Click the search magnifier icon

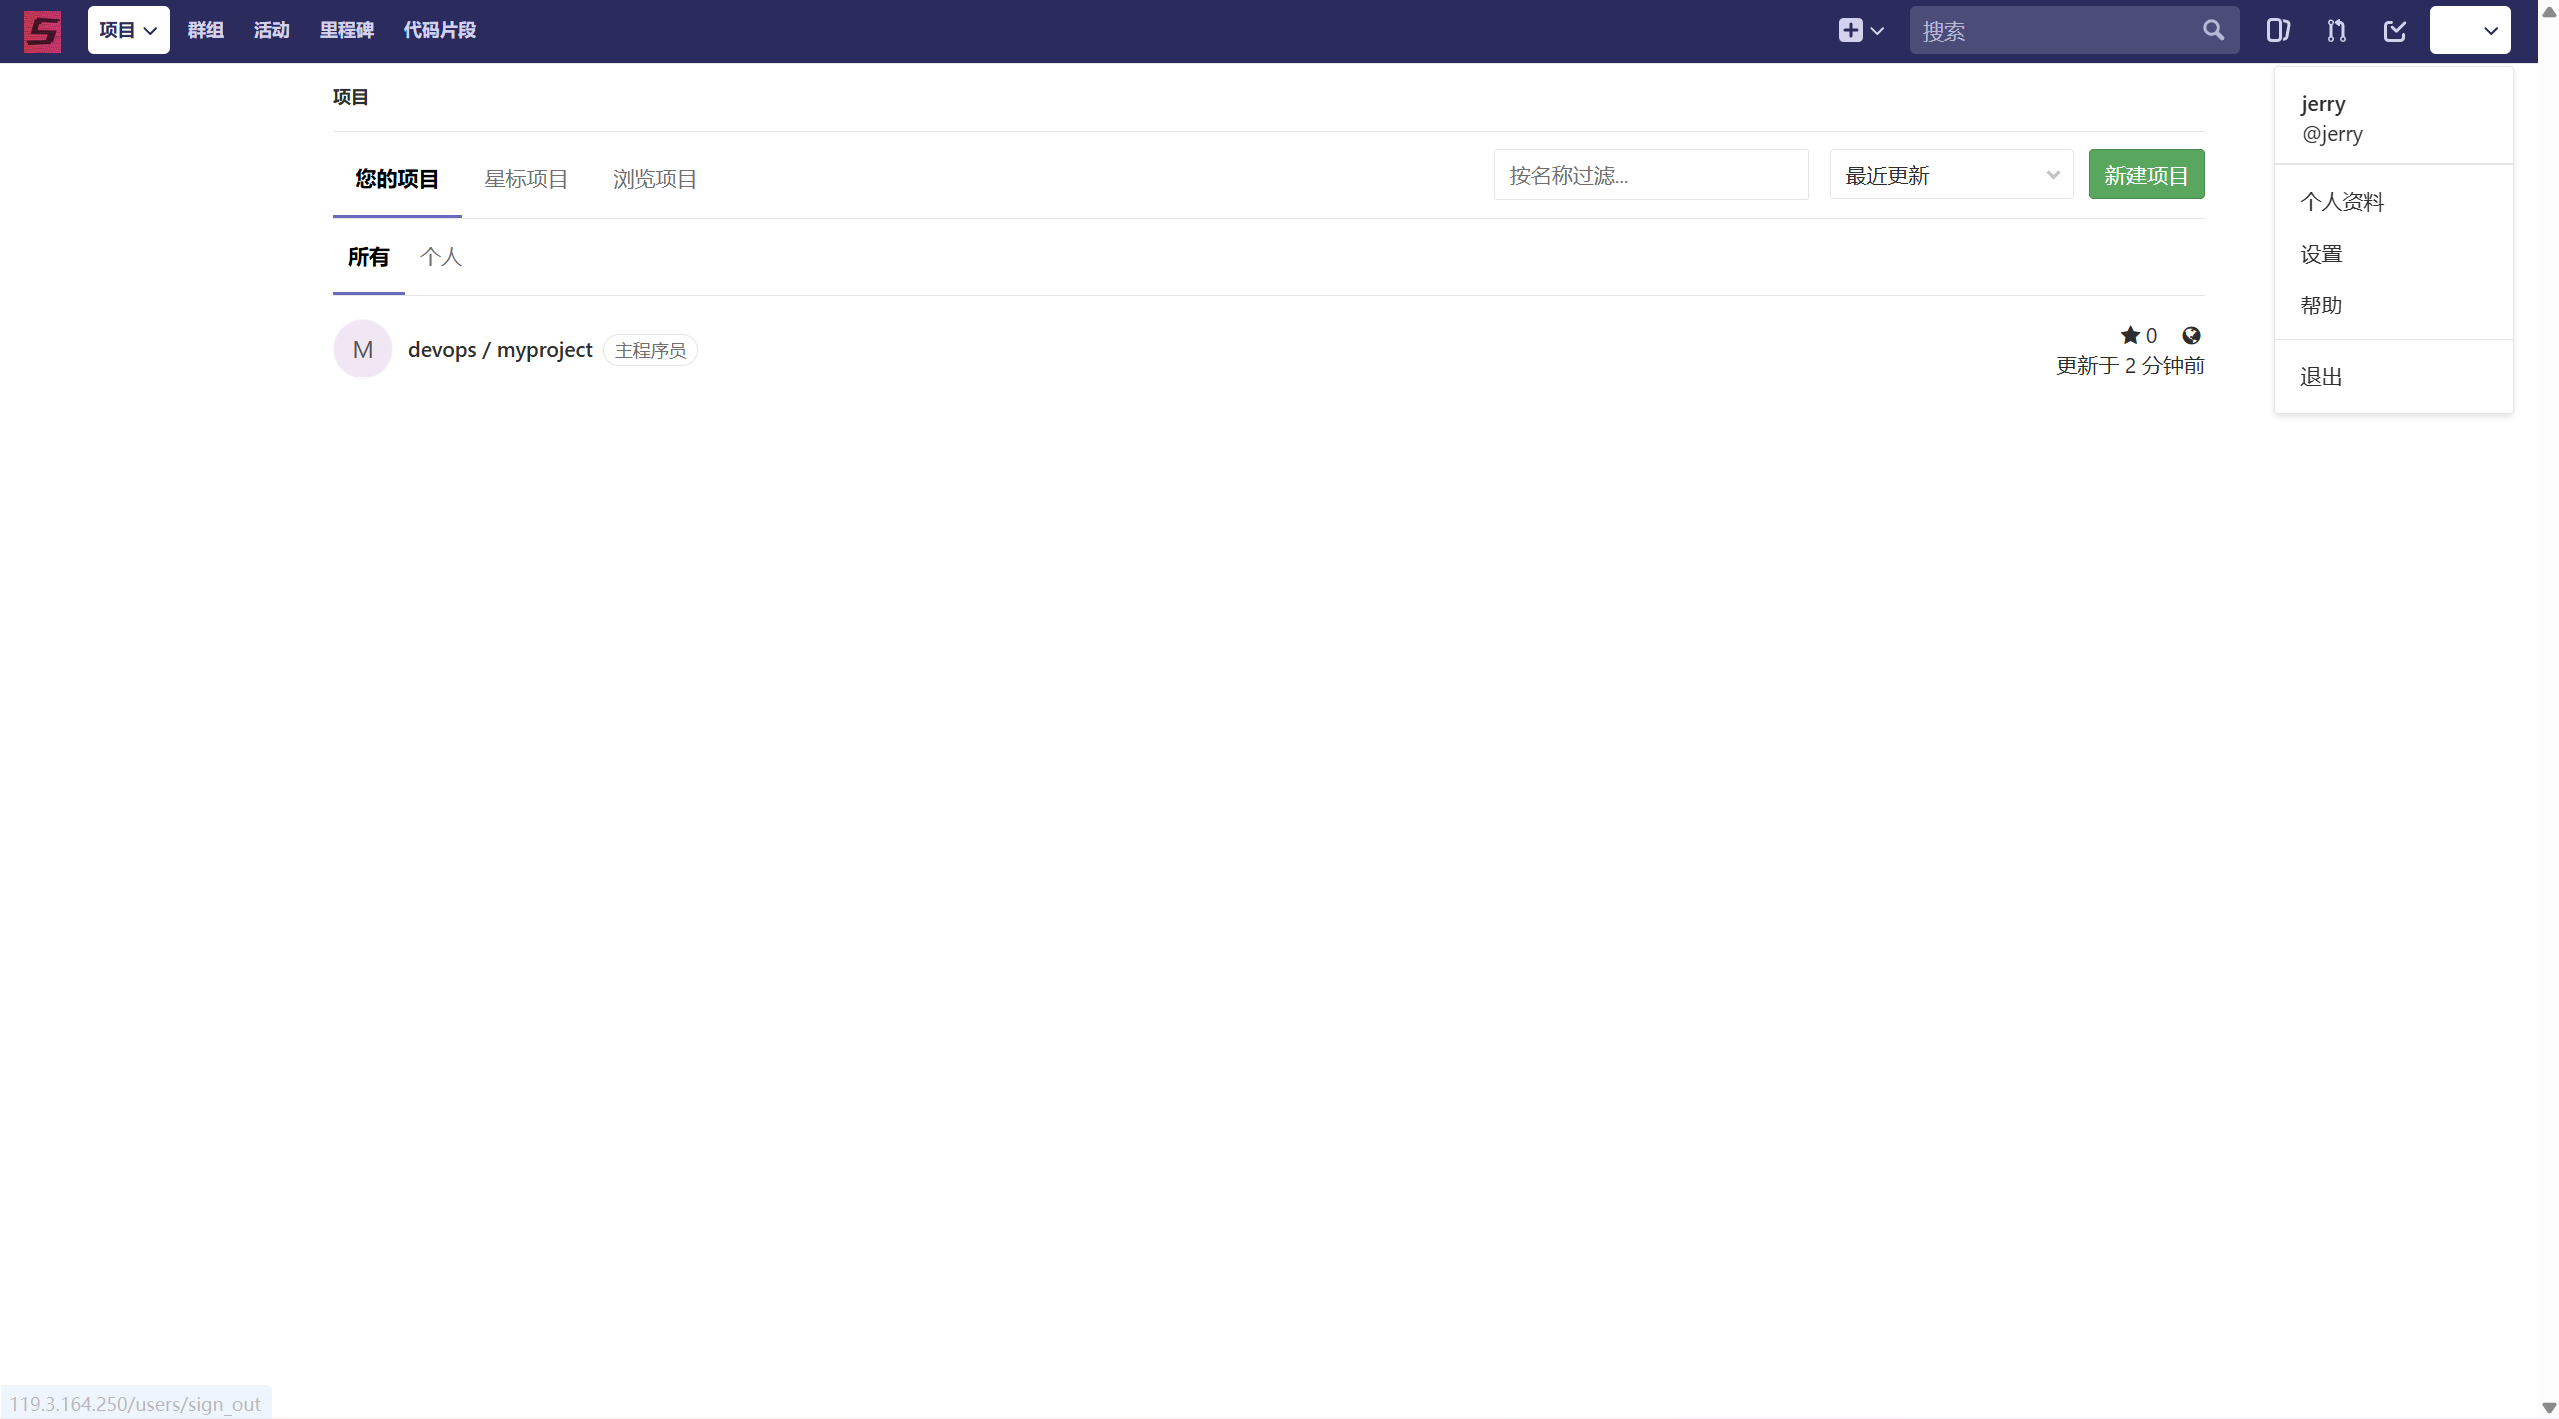[x=2213, y=31]
